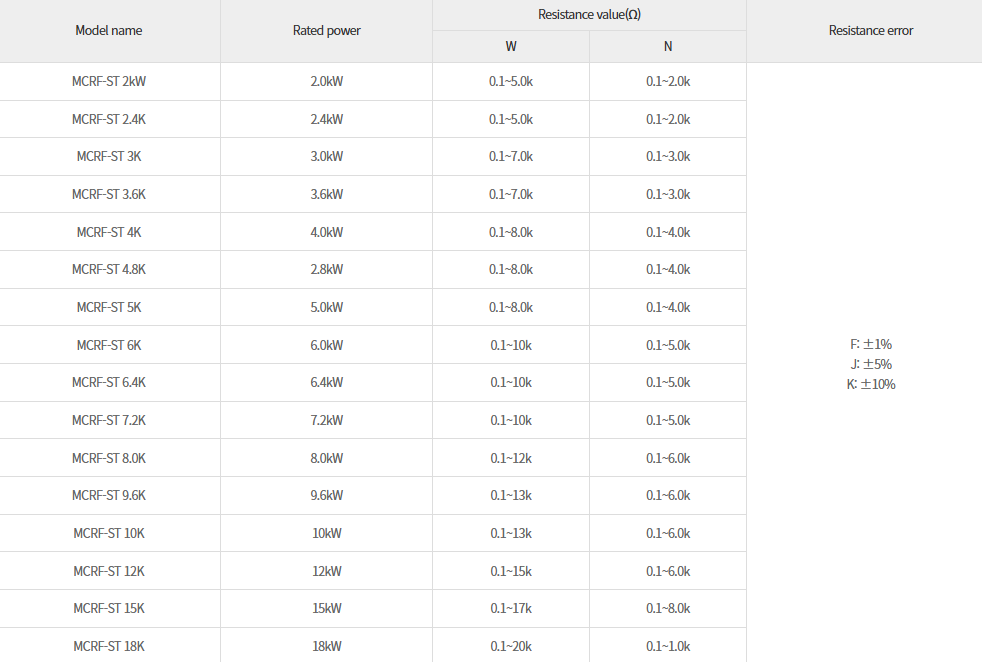The image size is (982, 662).
Task: Click the MCRF-ST 2kW model cell
Action: tap(109, 81)
